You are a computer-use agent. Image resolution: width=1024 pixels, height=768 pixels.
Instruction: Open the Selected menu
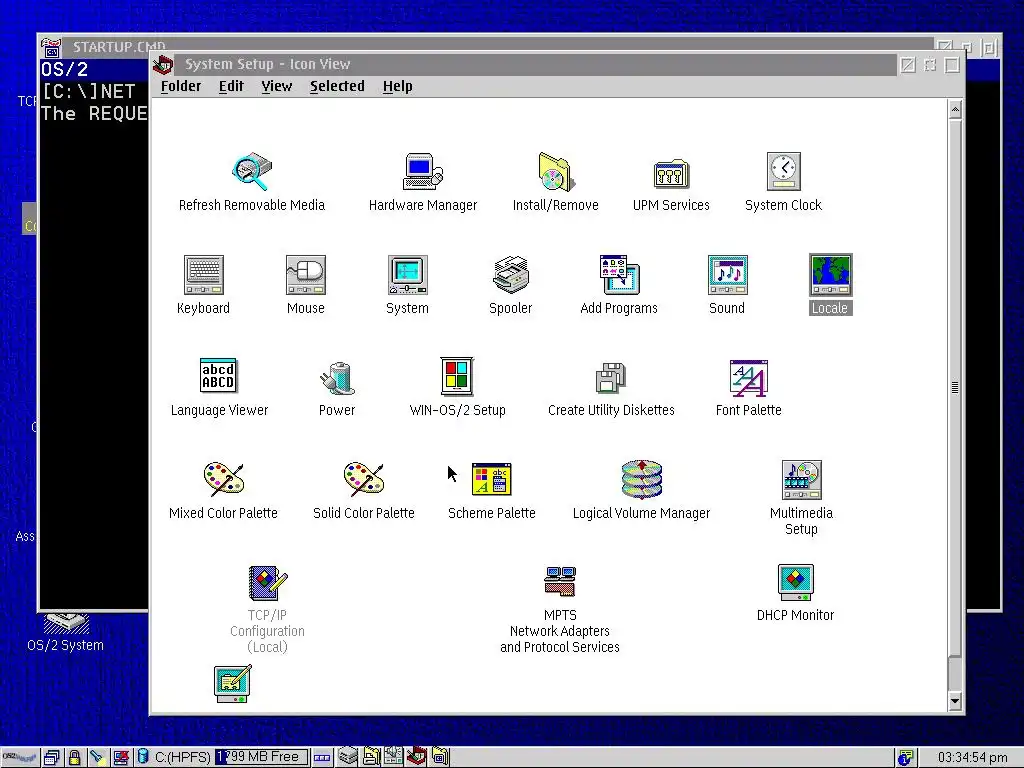pos(337,86)
